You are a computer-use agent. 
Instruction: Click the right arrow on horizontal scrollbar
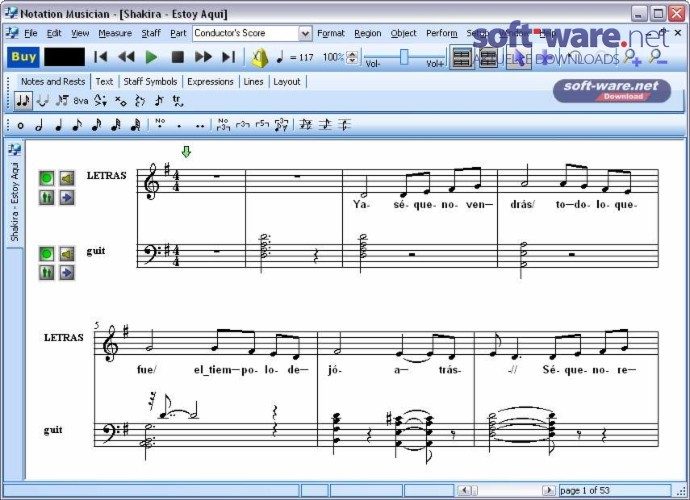point(548,490)
